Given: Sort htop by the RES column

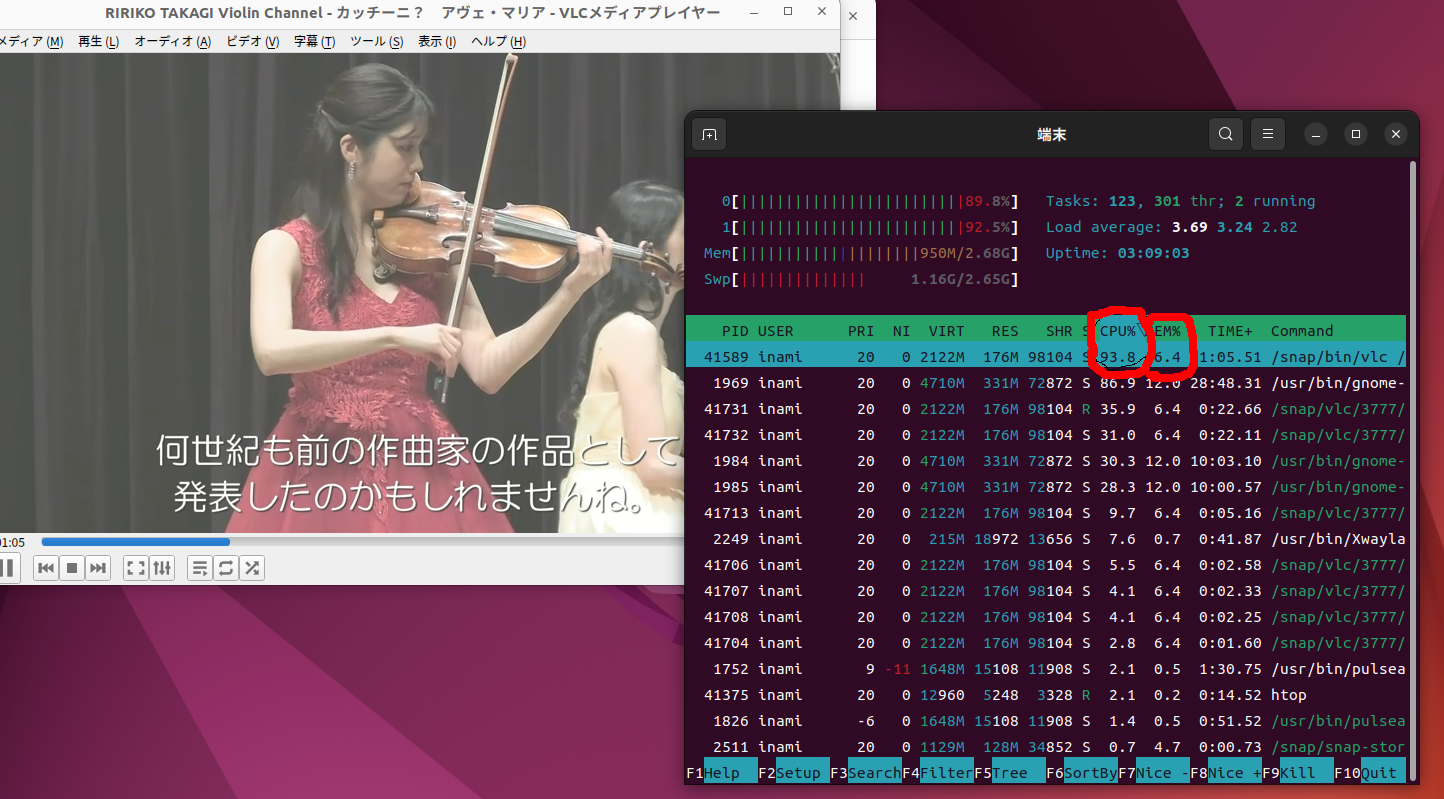Looking at the screenshot, I should click(x=1005, y=331).
